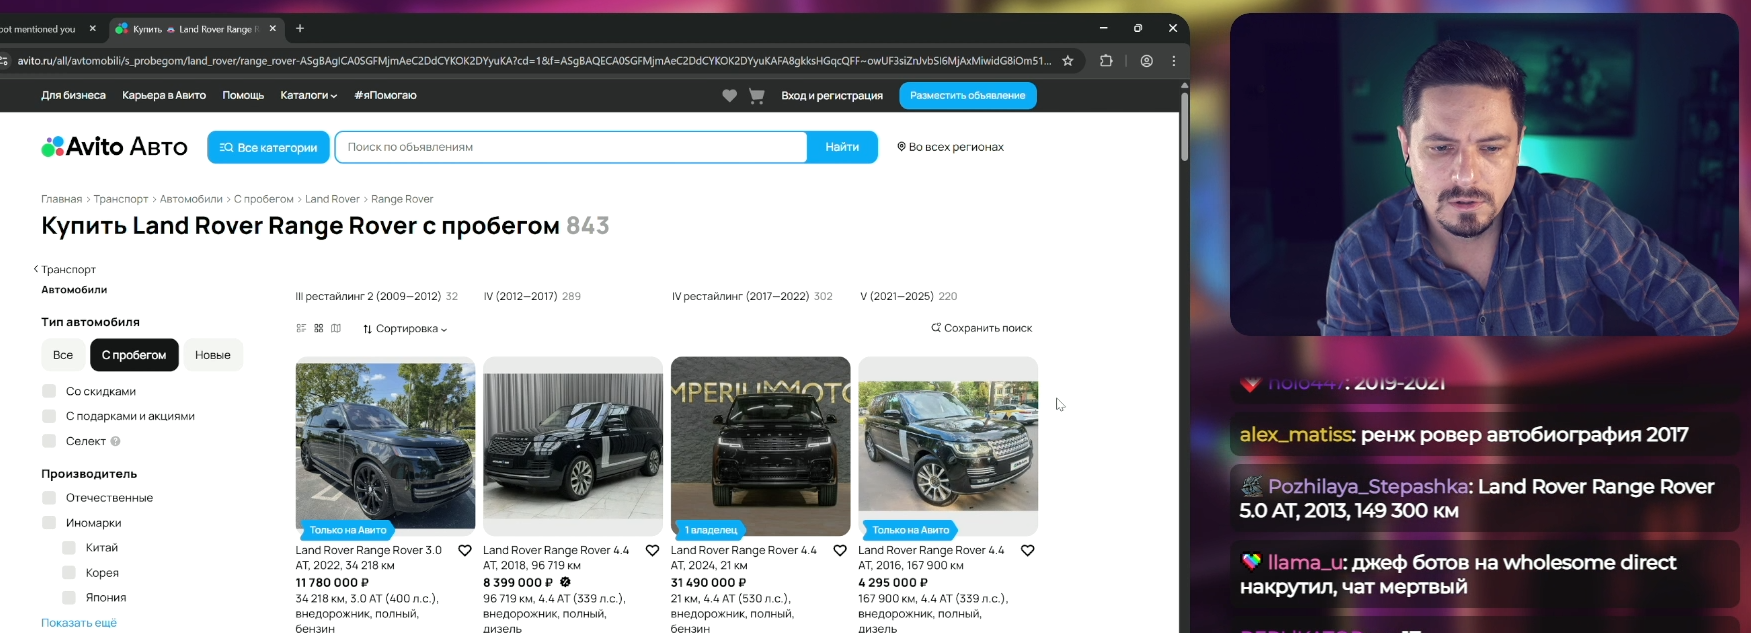The image size is (1751, 633).
Task: Open 'Помощь' in top menu
Action: (x=243, y=96)
